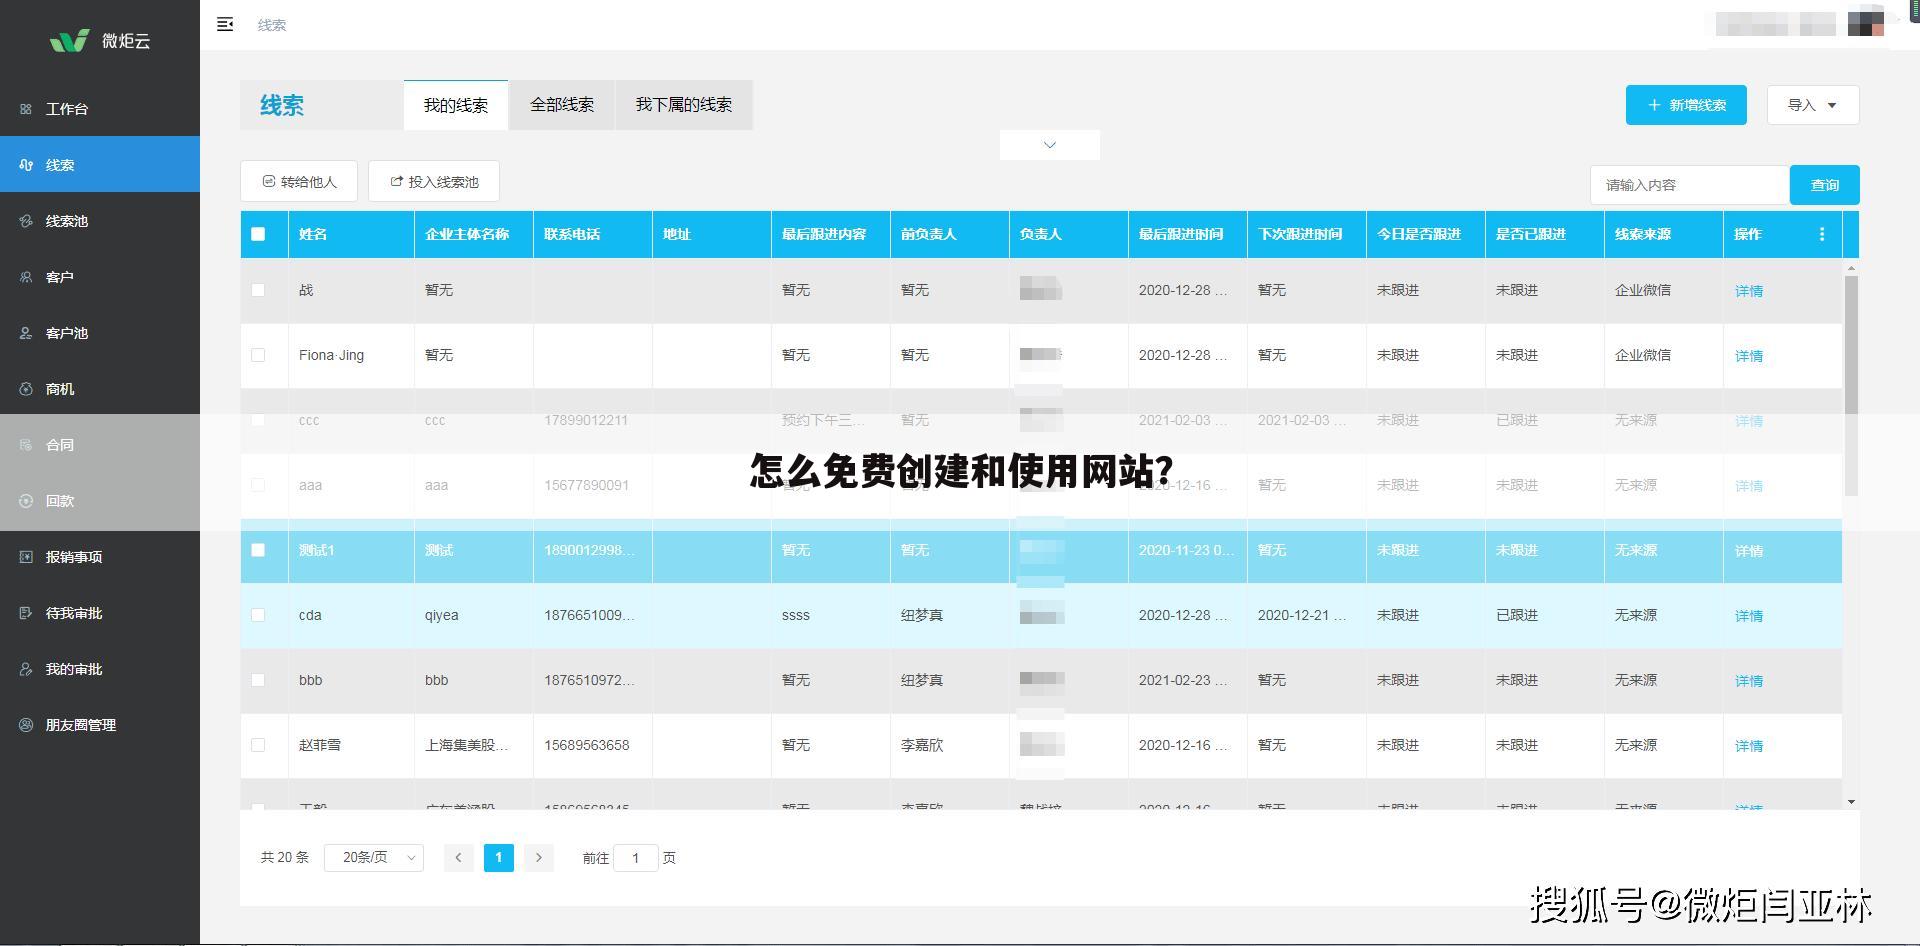Collapse the filter panel using the center chevron

coord(1049,144)
